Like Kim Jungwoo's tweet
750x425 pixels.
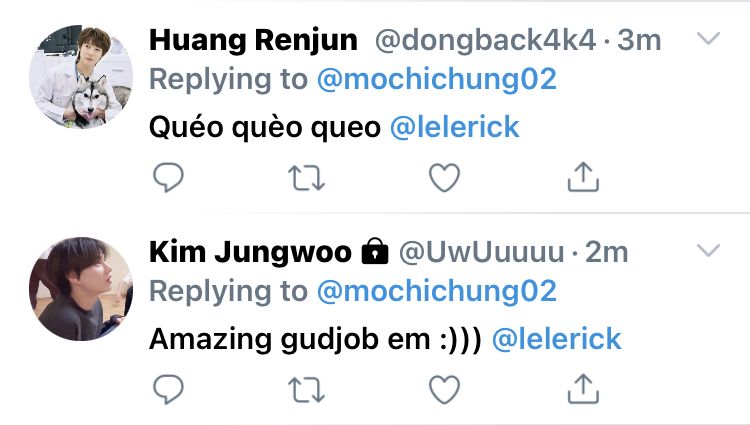[x=444, y=389]
